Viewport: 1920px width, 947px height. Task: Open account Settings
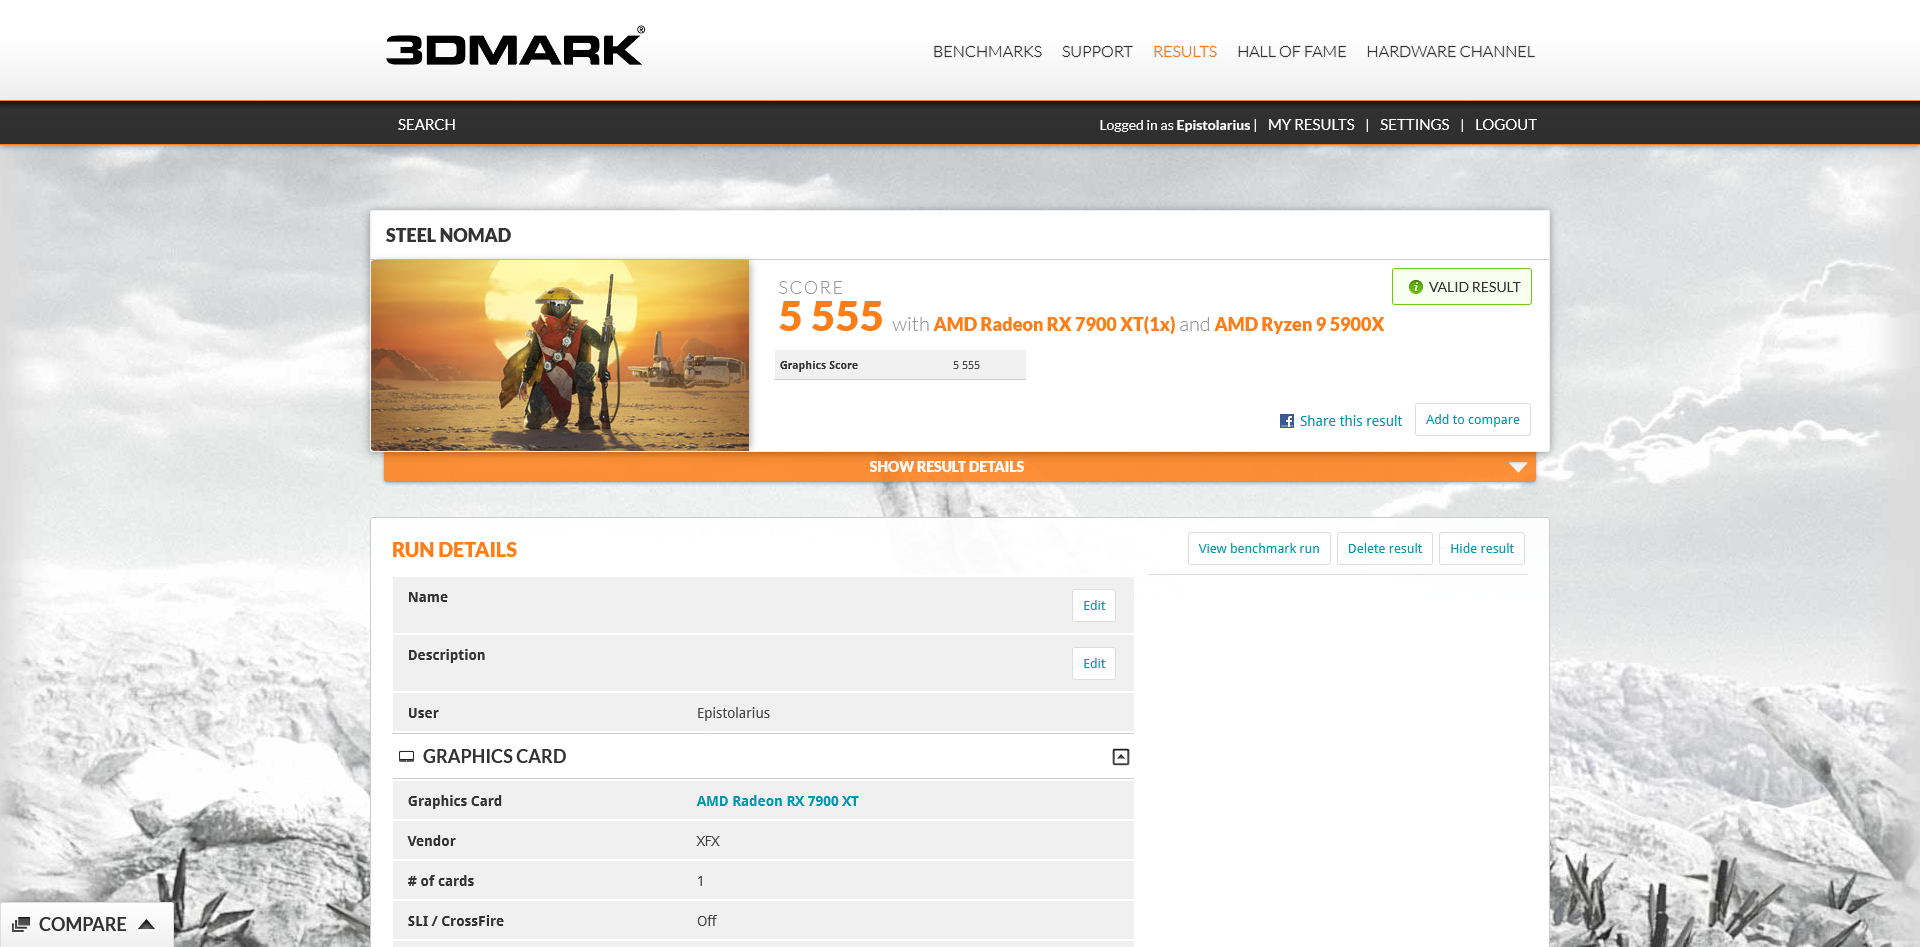point(1414,124)
